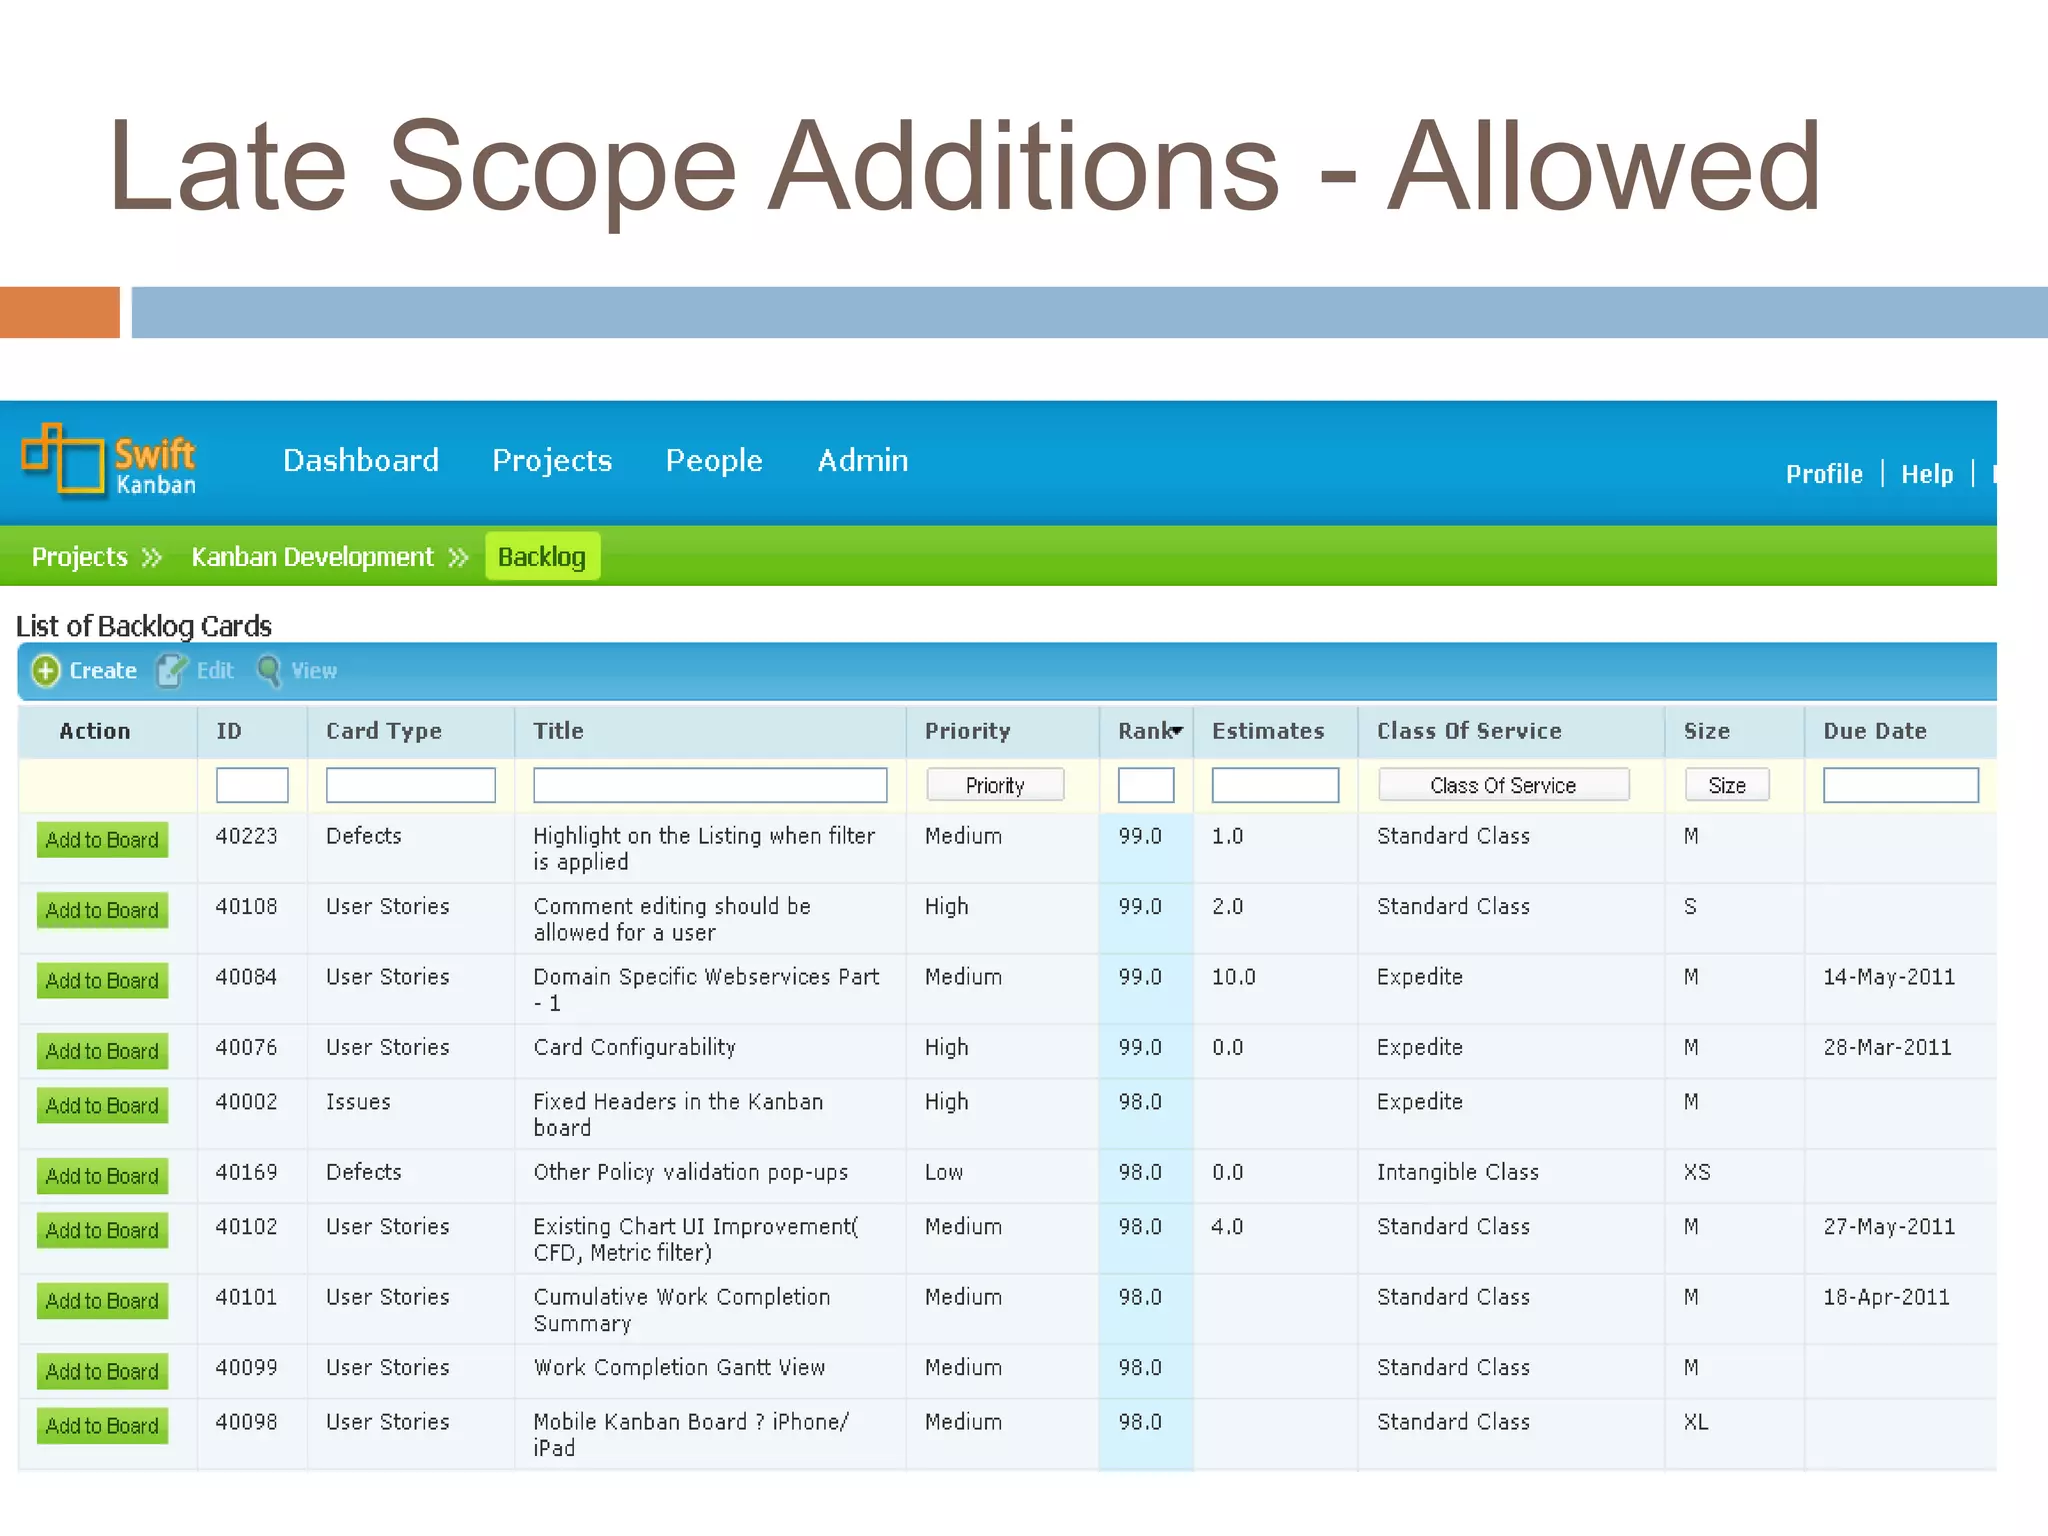Add card 40108 to board
Image resolution: width=2048 pixels, height=1536 pixels.
102,910
